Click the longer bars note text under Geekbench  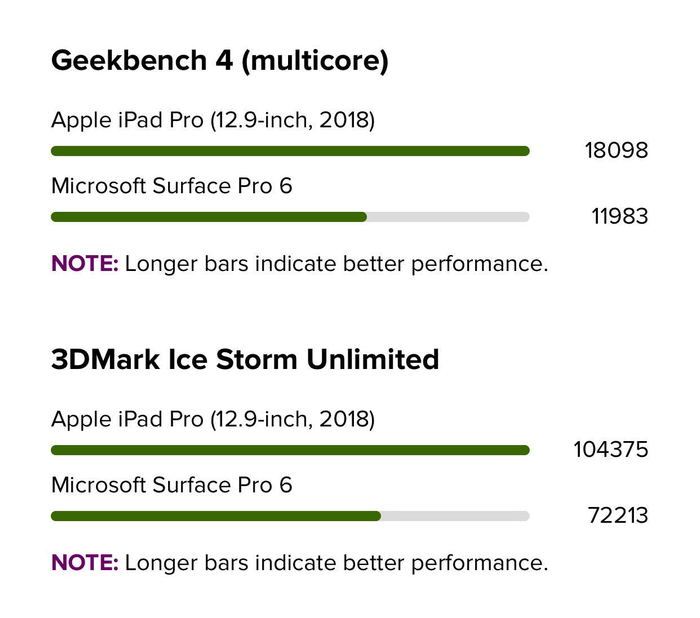coord(336,264)
